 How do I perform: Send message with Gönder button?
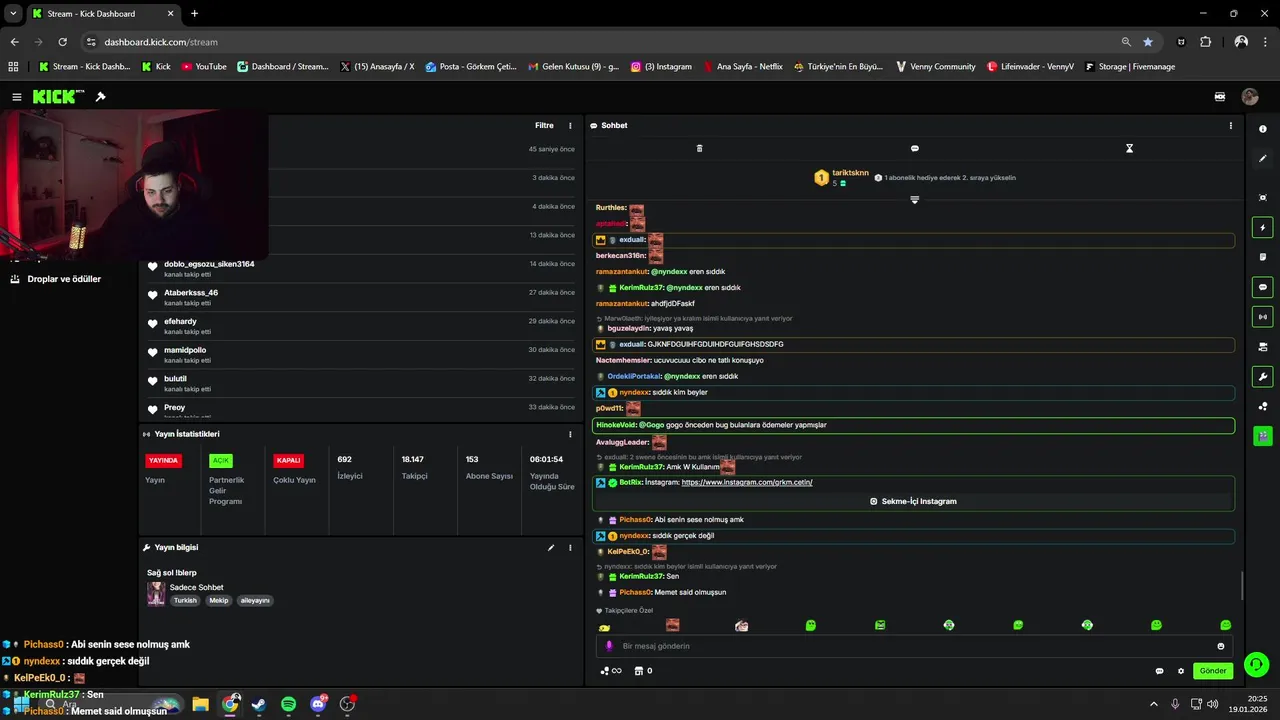pyautogui.click(x=1213, y=671)
